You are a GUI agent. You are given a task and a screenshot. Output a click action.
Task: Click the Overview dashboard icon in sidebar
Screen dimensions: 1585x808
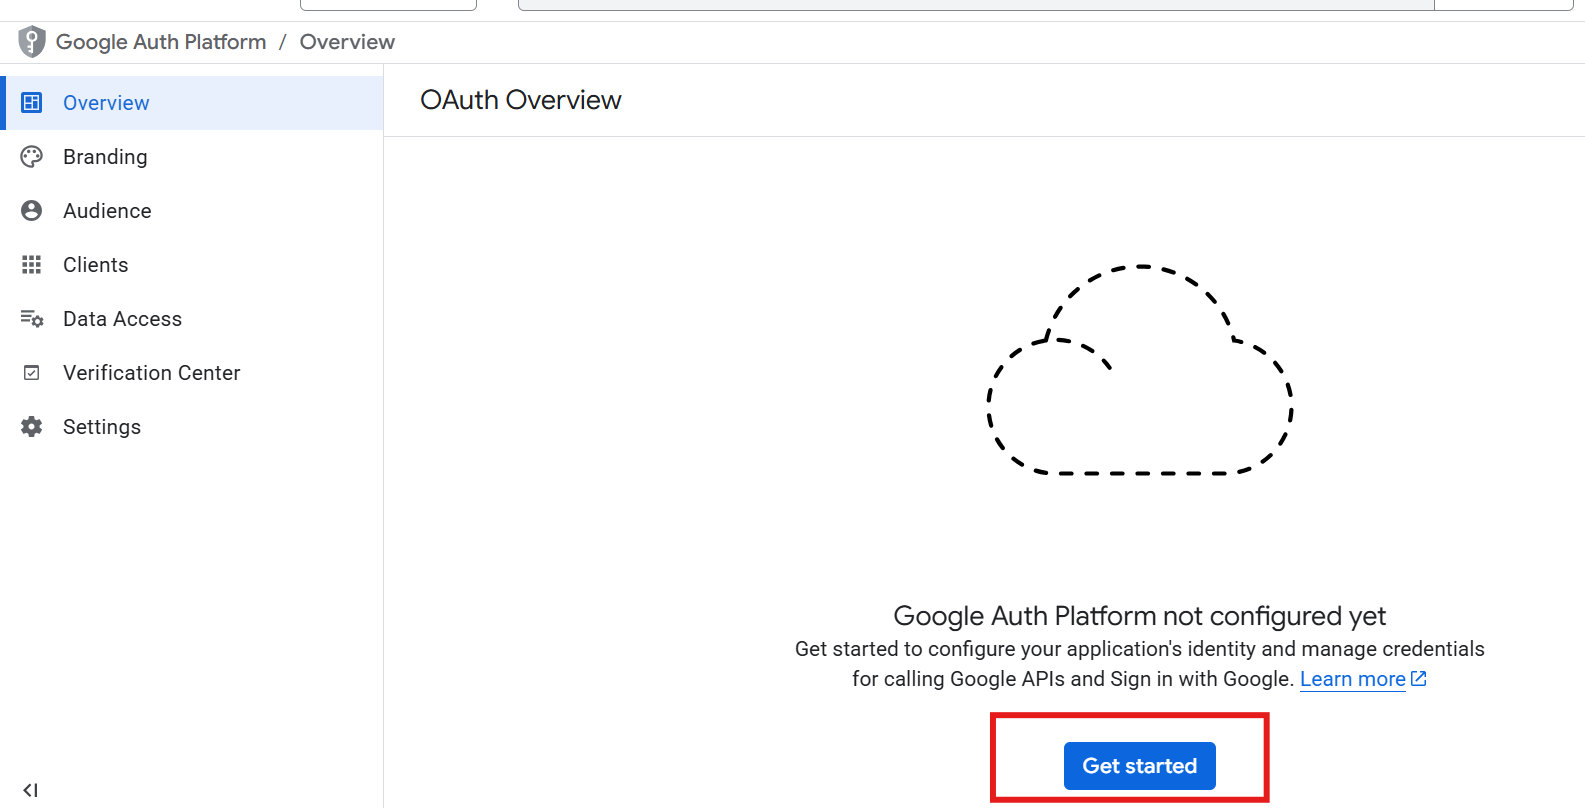coord(32,103)
